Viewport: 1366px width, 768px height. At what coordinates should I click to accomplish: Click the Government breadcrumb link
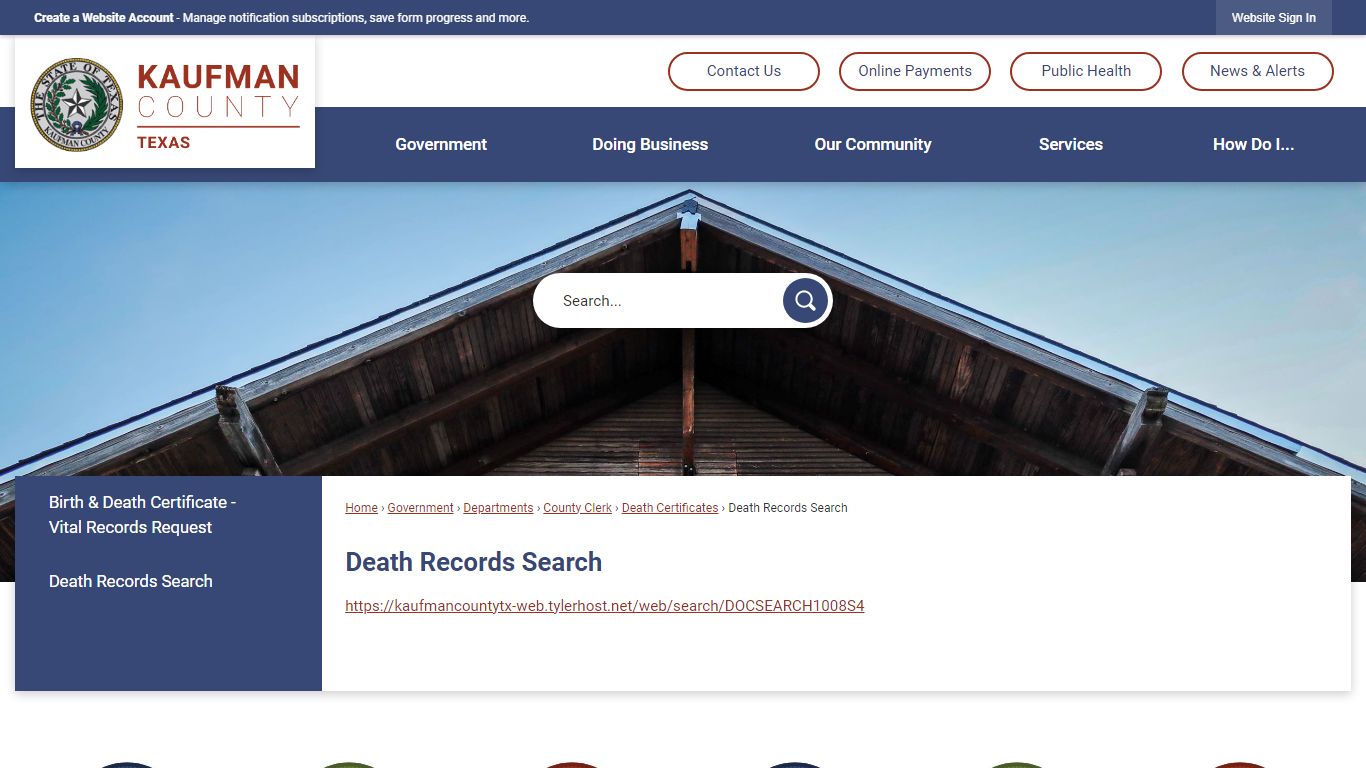pos(420,508)
